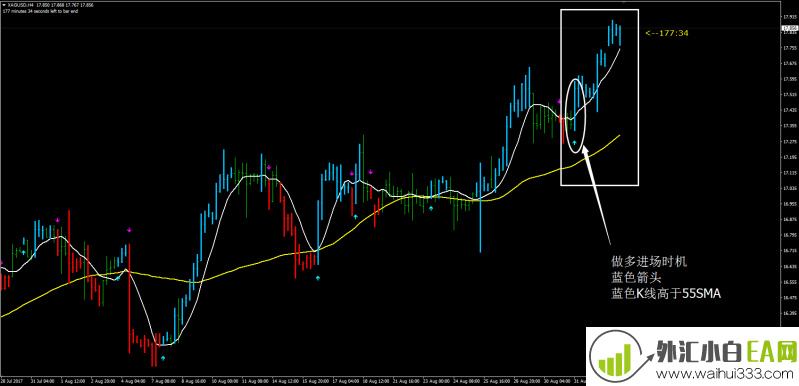Viewport: 799px width, 386px height.
Task: Click the '177 minutes 34 seconds left' text
Action: click(x=41, y=11)
